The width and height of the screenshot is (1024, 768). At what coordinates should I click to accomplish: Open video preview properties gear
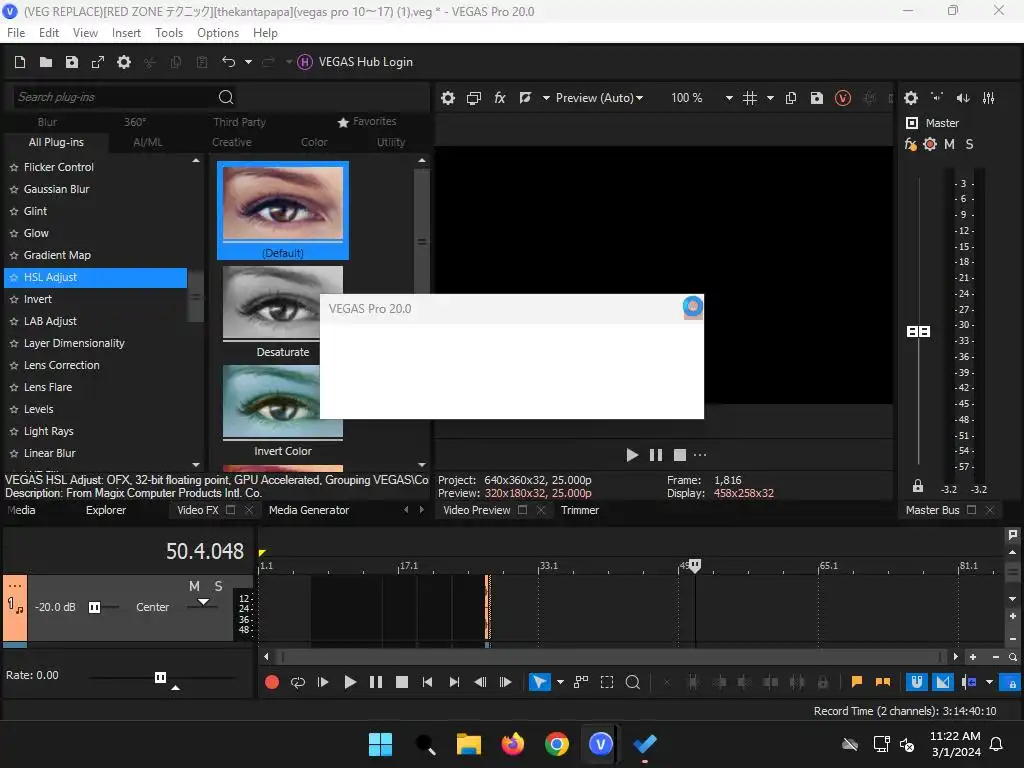[448, 98]
